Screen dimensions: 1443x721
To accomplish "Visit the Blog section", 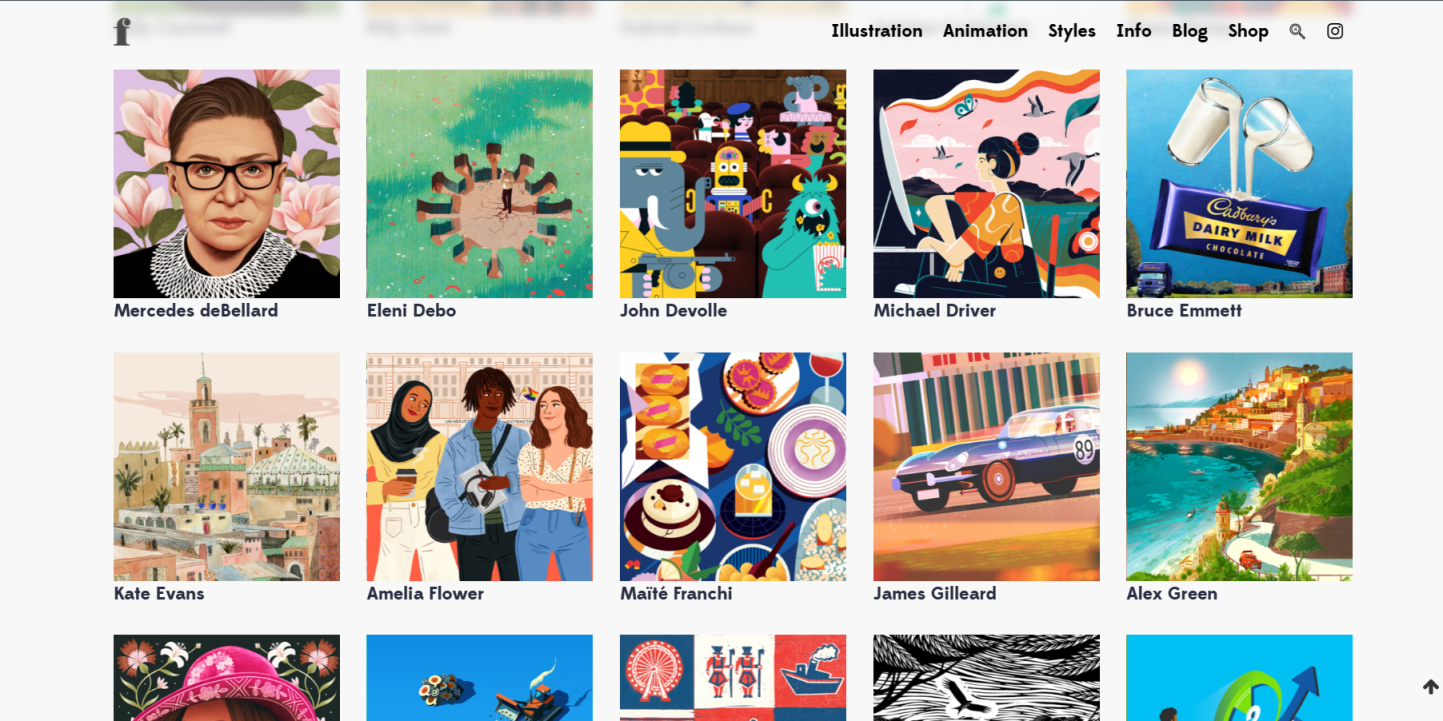I will tap(1190, 31).
